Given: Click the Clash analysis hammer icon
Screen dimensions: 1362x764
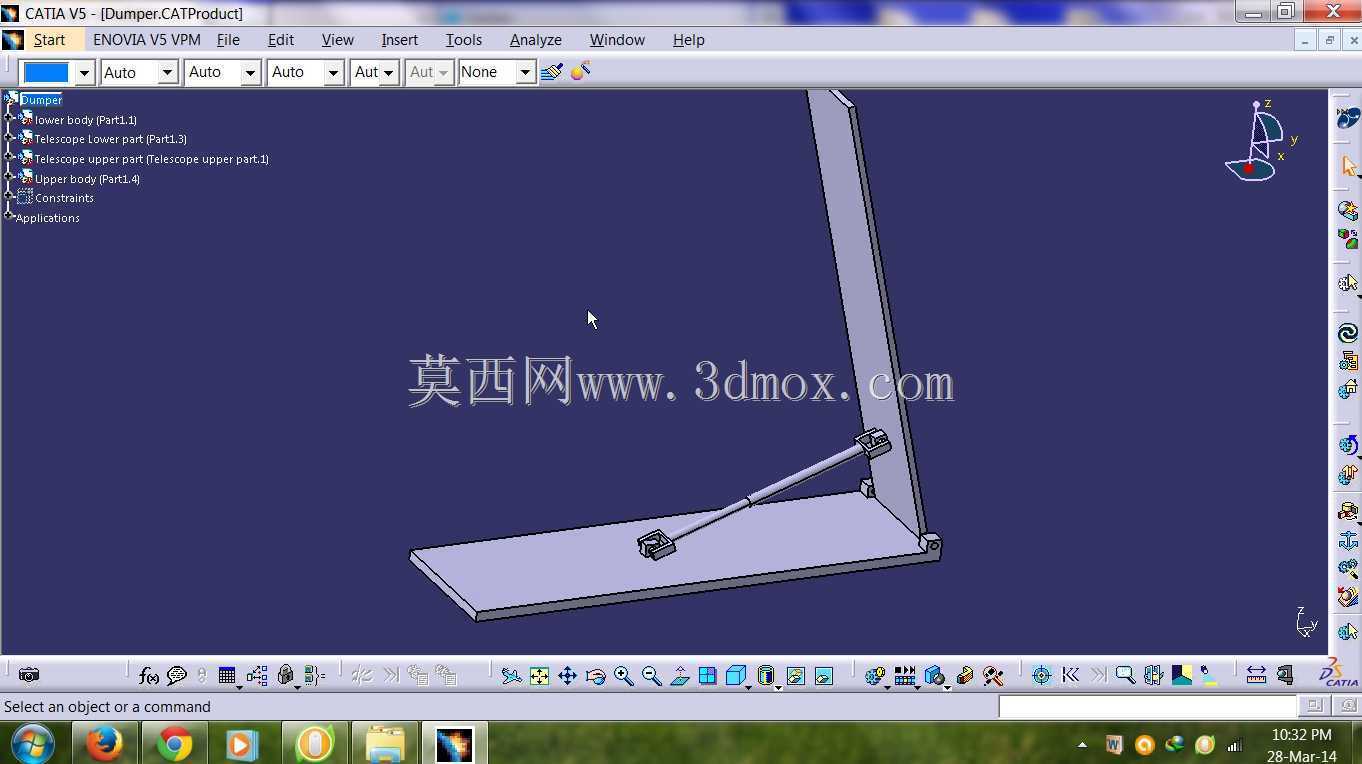Looking at the screenshot, I should [993, 676].
